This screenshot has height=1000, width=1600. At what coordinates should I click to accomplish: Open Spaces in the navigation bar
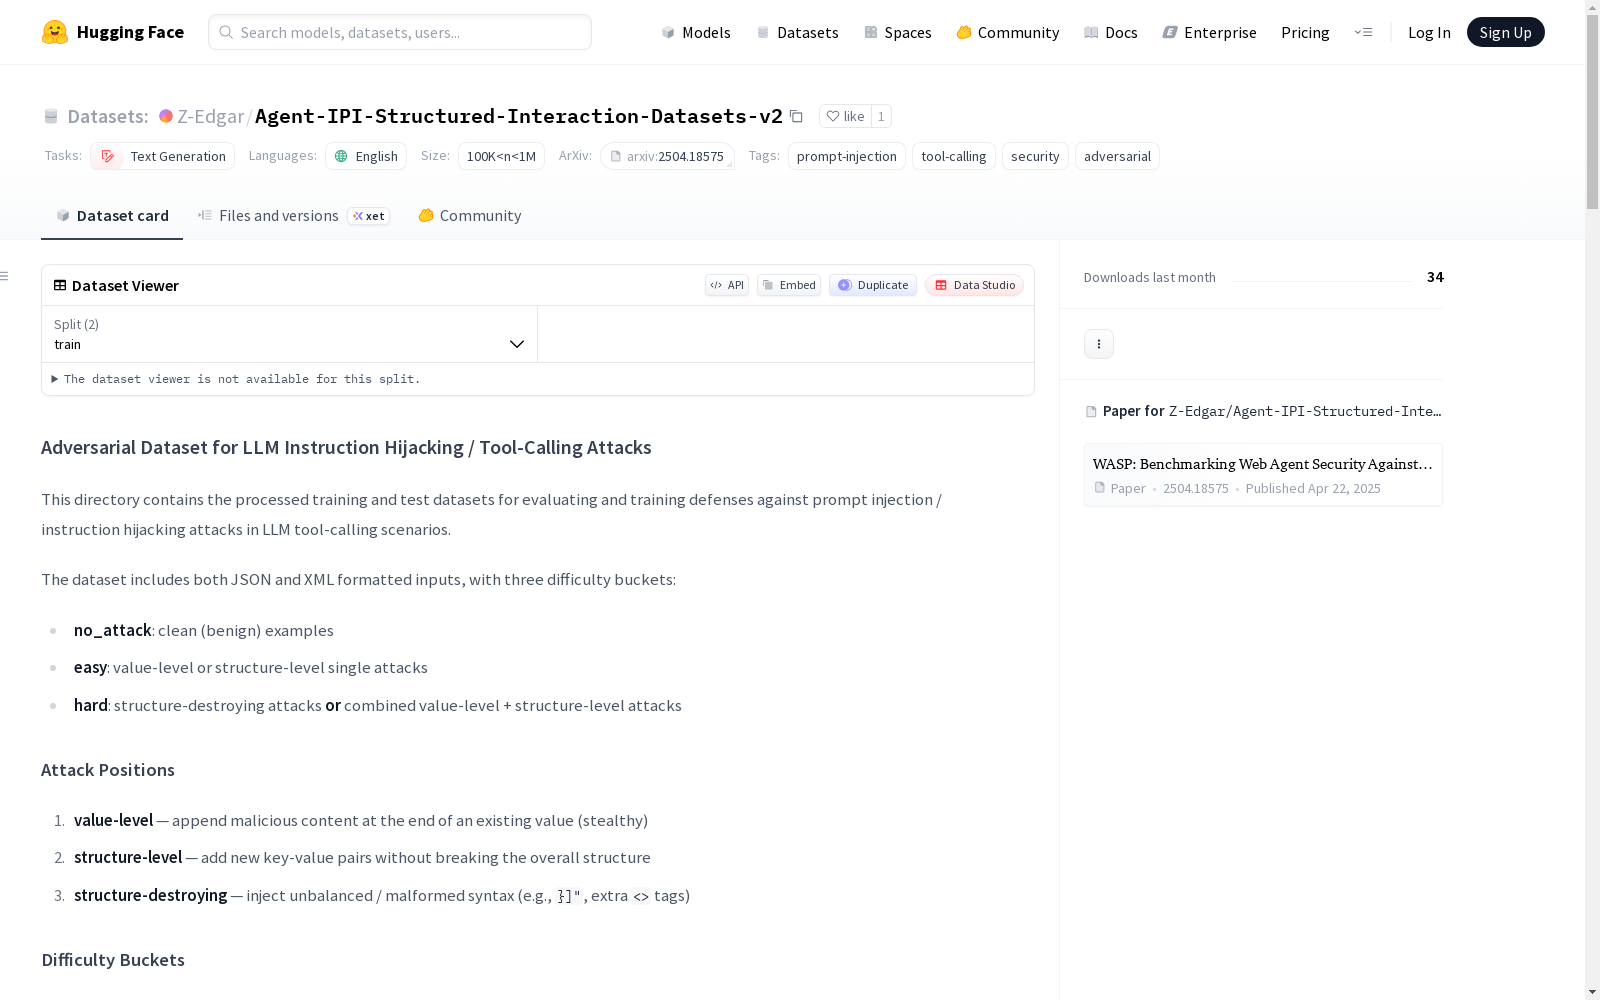898,32
